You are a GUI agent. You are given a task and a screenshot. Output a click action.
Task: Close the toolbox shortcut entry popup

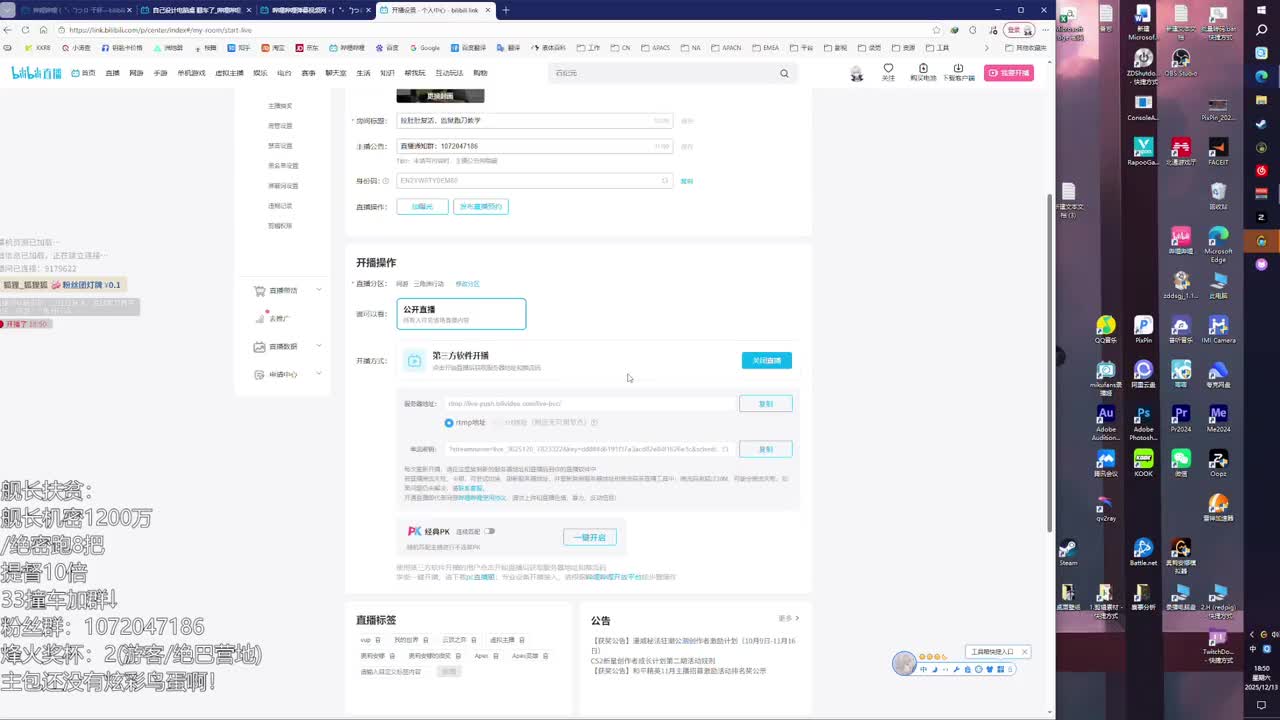(1024, 652)
